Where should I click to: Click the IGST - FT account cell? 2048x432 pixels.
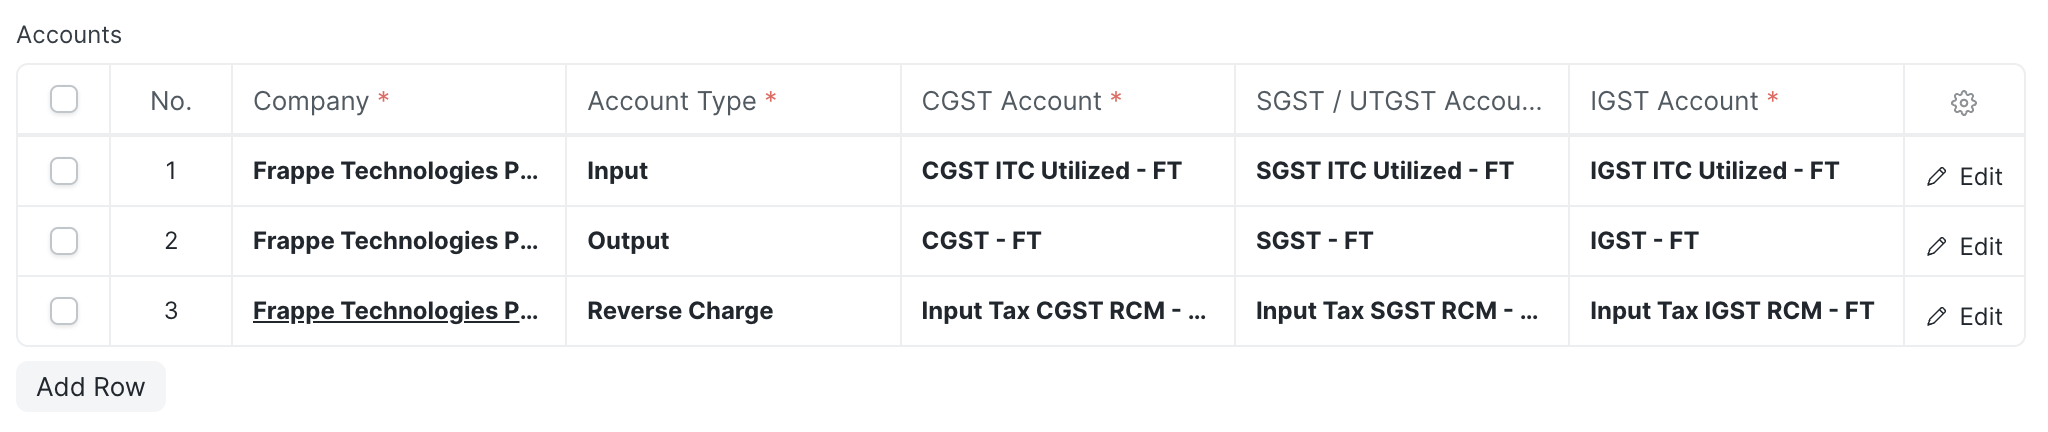(1736, 241)
